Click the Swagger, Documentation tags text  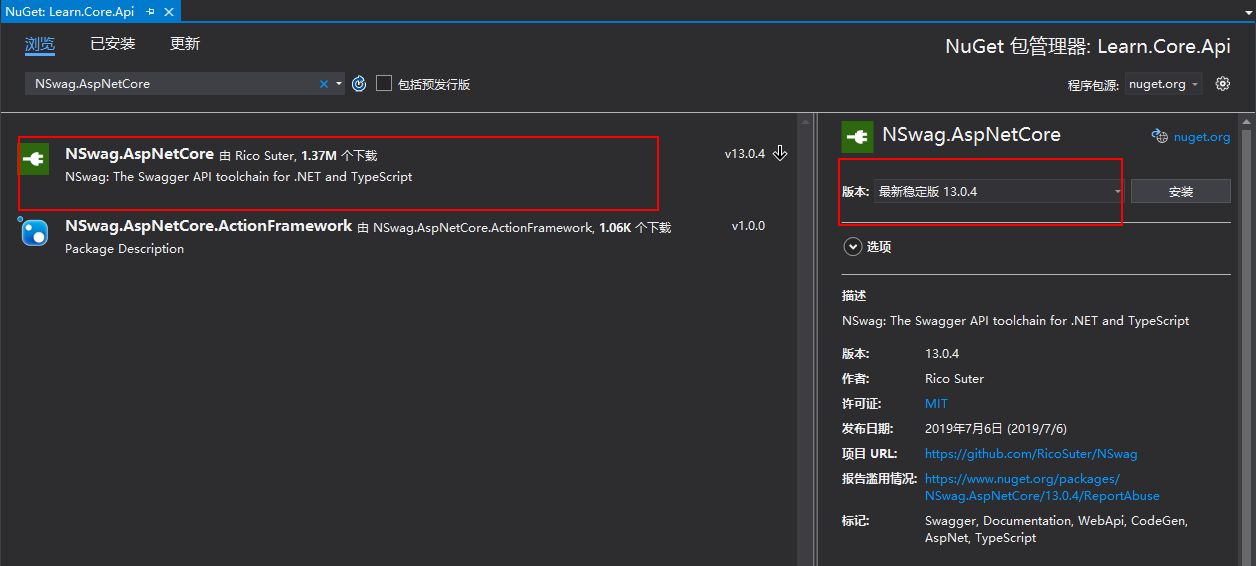click(x=1056, y=529)
